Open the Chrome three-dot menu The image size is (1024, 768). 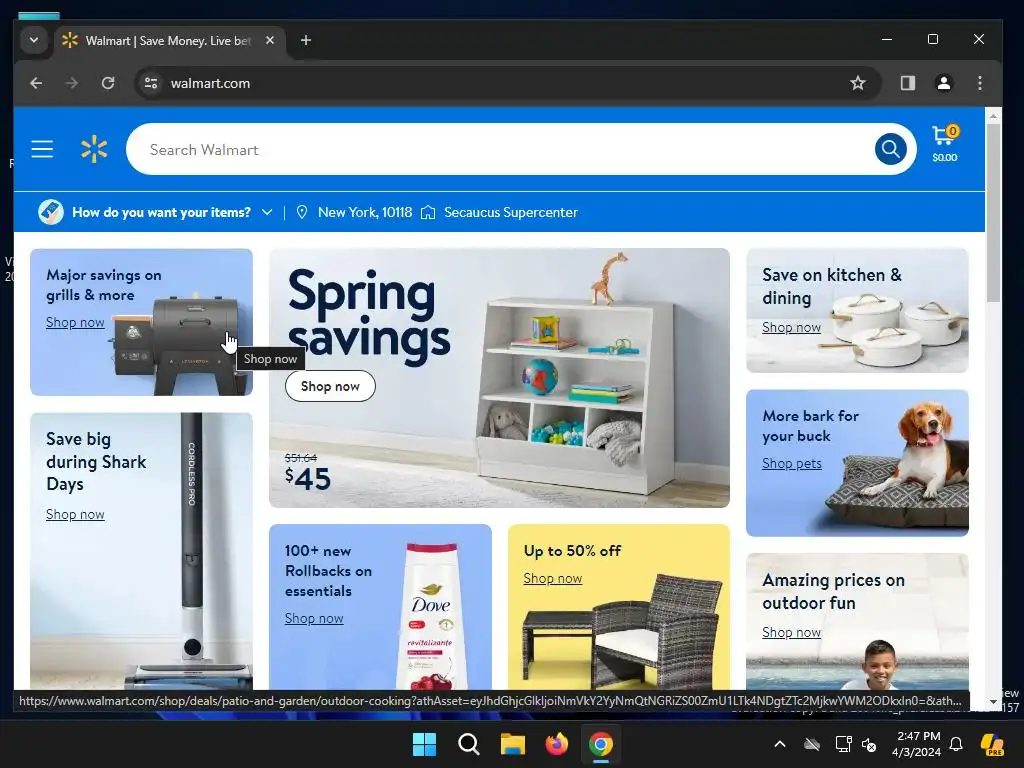coord(980,83)
